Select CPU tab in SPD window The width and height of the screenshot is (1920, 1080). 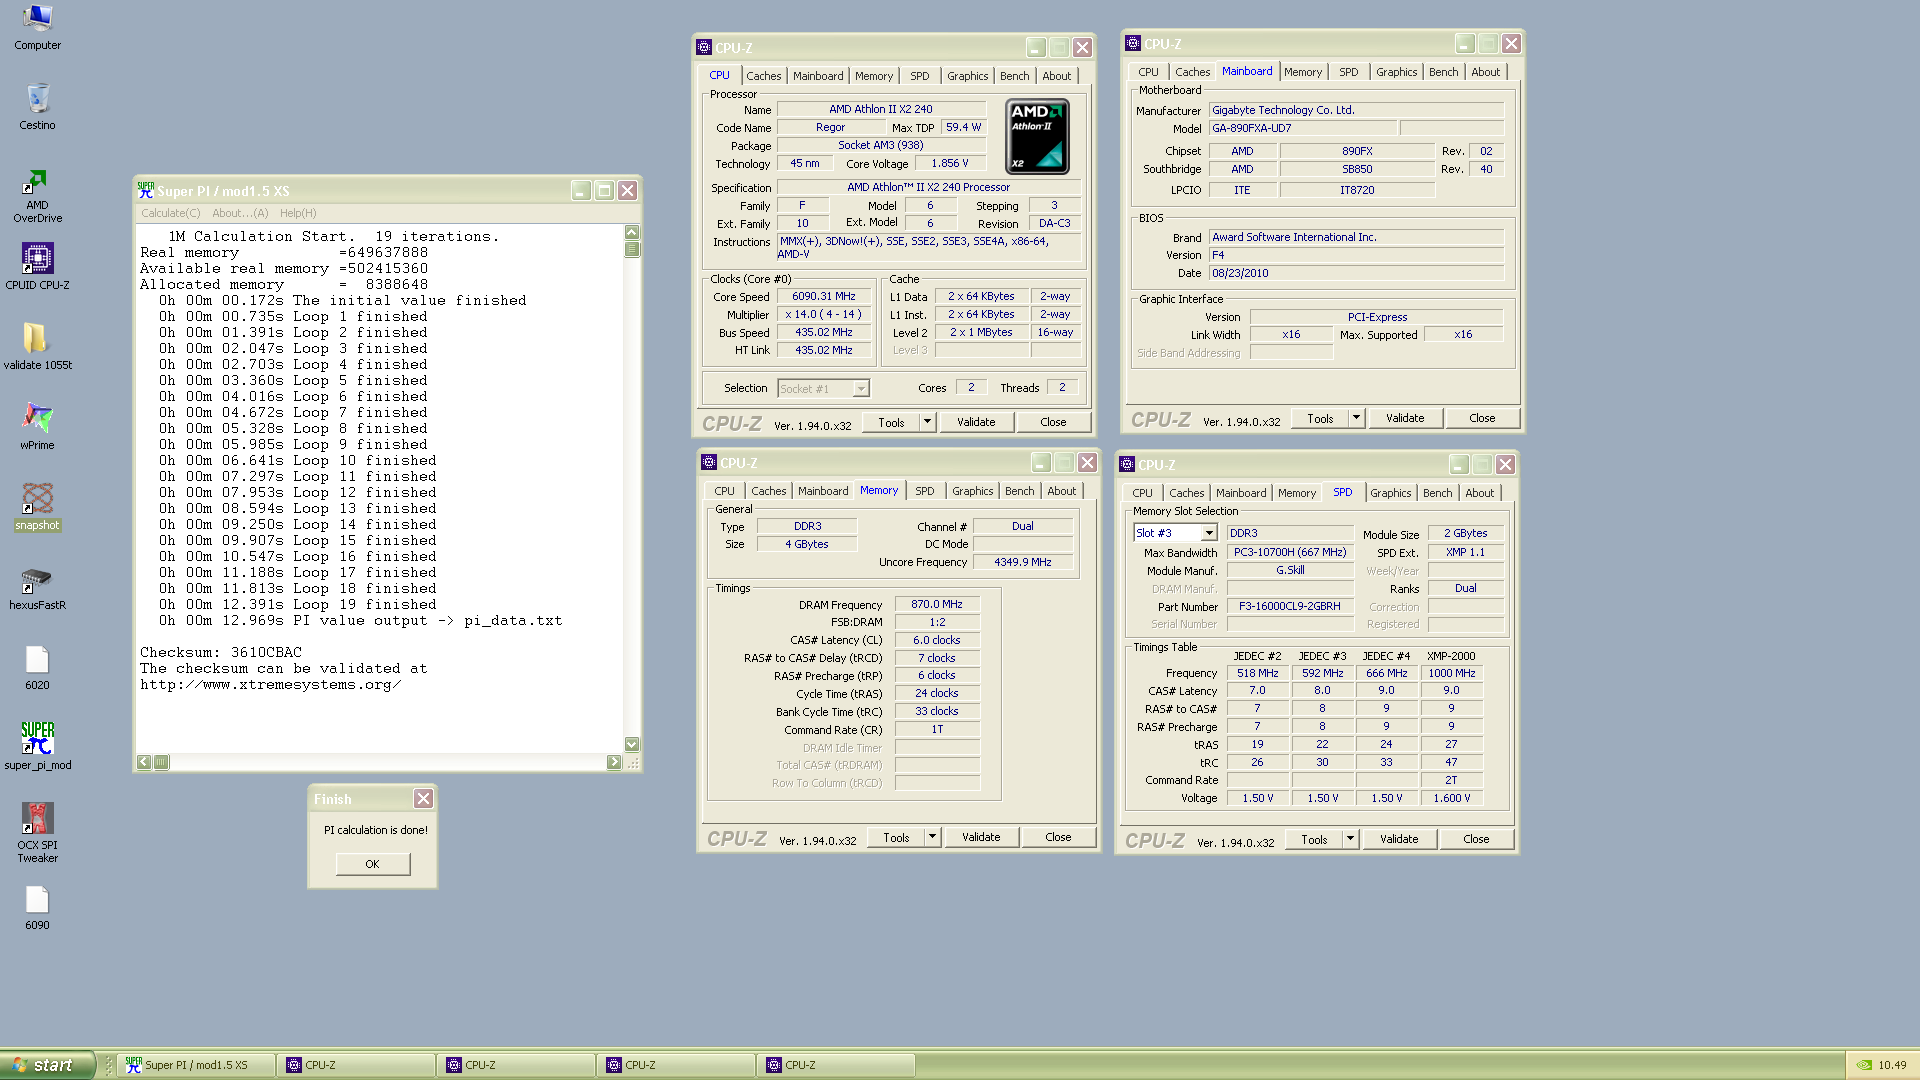coord(1142,493)
